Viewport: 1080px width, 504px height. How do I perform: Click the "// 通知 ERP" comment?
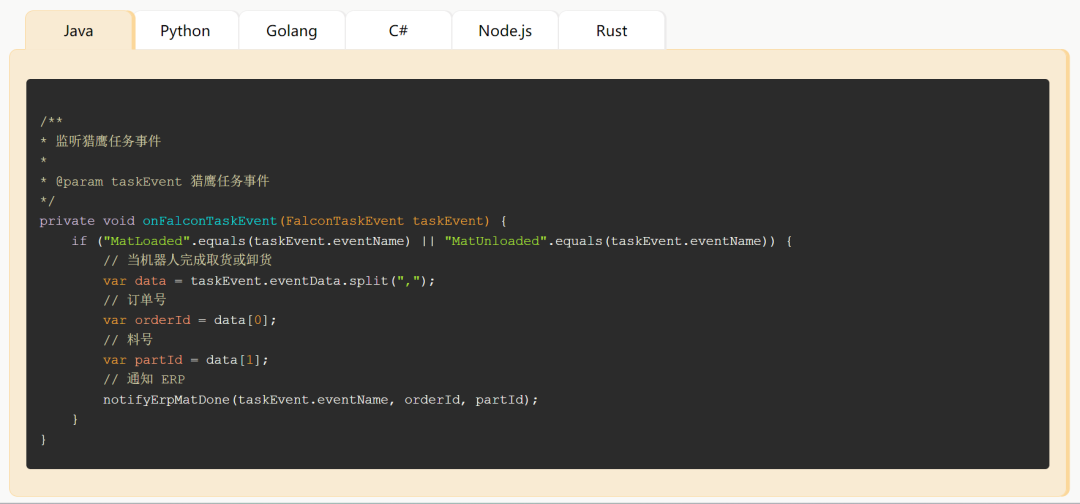click(x=143, y=380)
